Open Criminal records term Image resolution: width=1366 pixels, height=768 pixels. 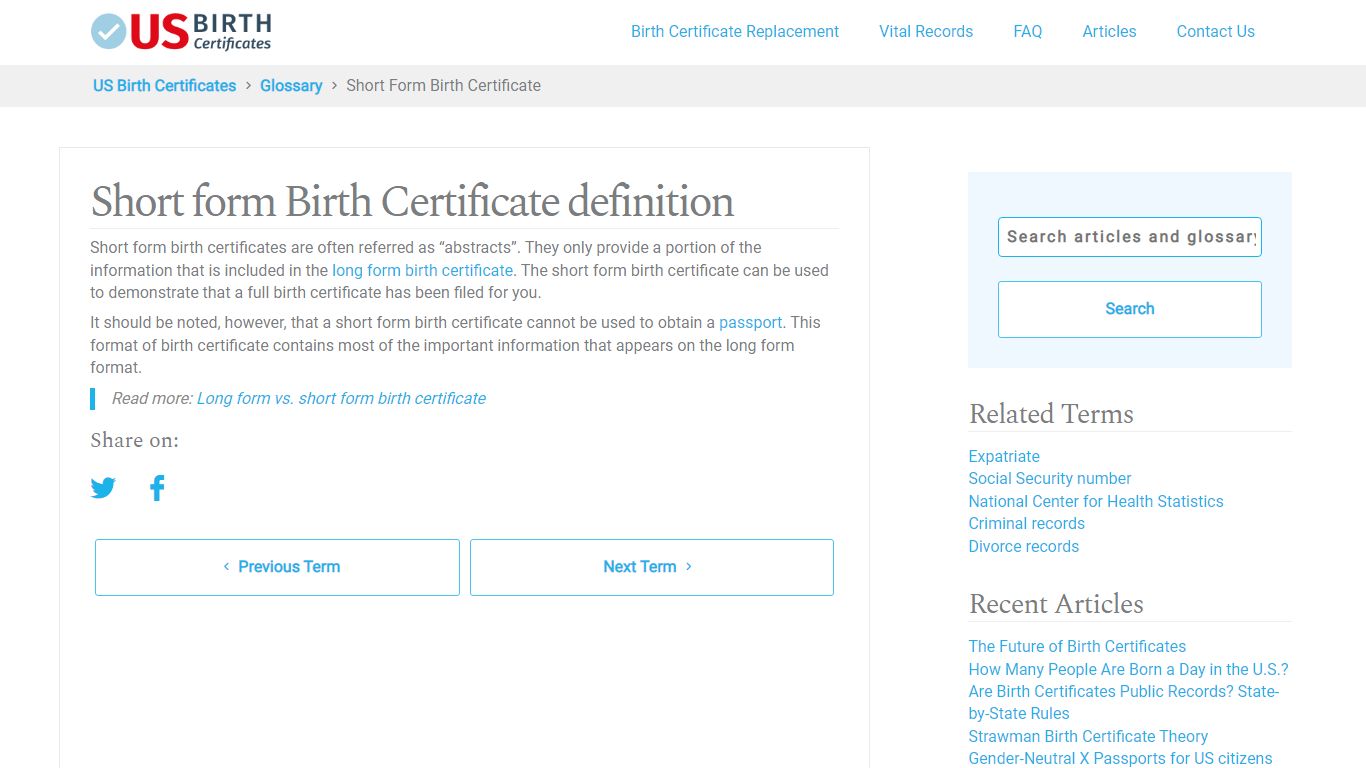click(x=1026, y=523)
